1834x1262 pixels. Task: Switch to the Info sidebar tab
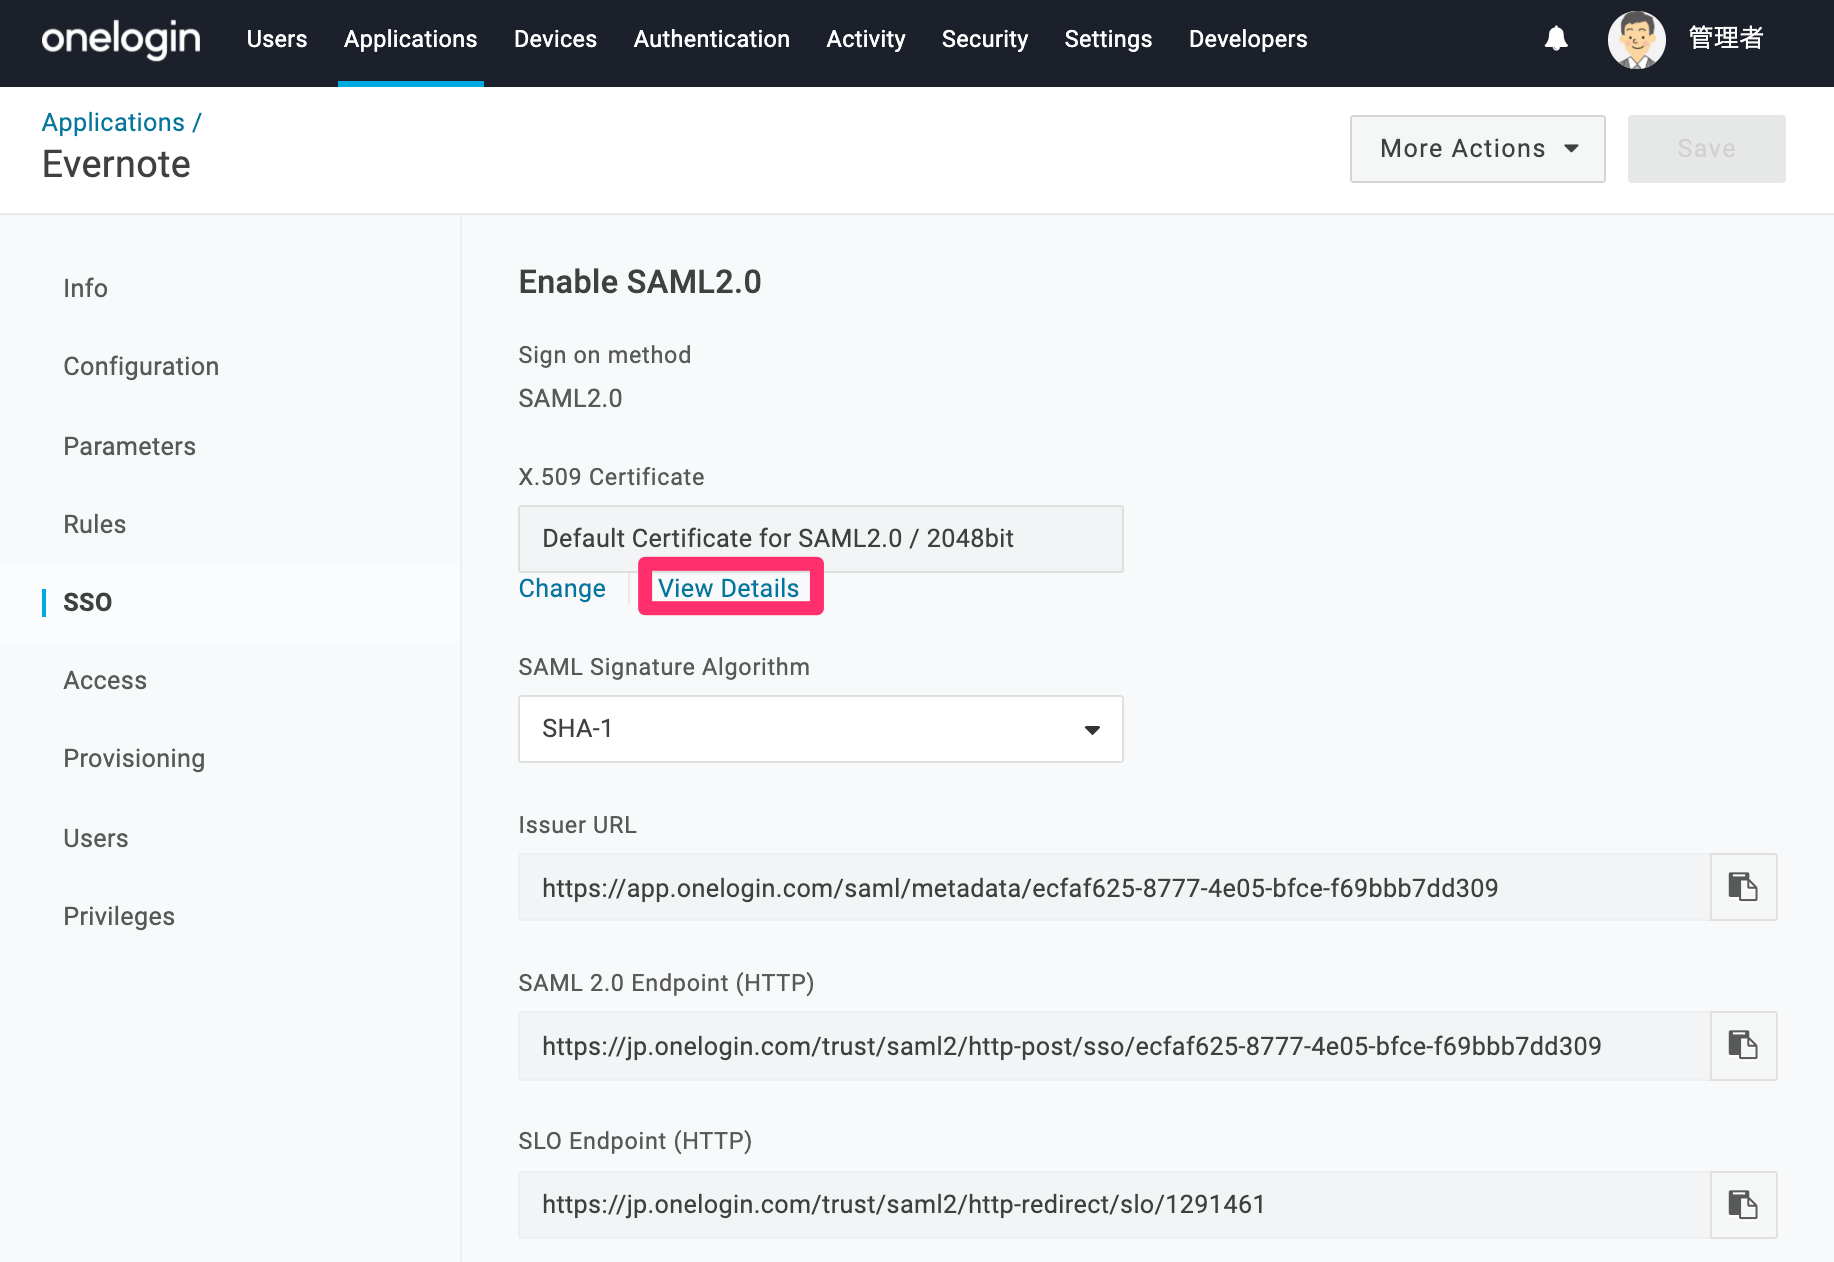pos(86,288)
